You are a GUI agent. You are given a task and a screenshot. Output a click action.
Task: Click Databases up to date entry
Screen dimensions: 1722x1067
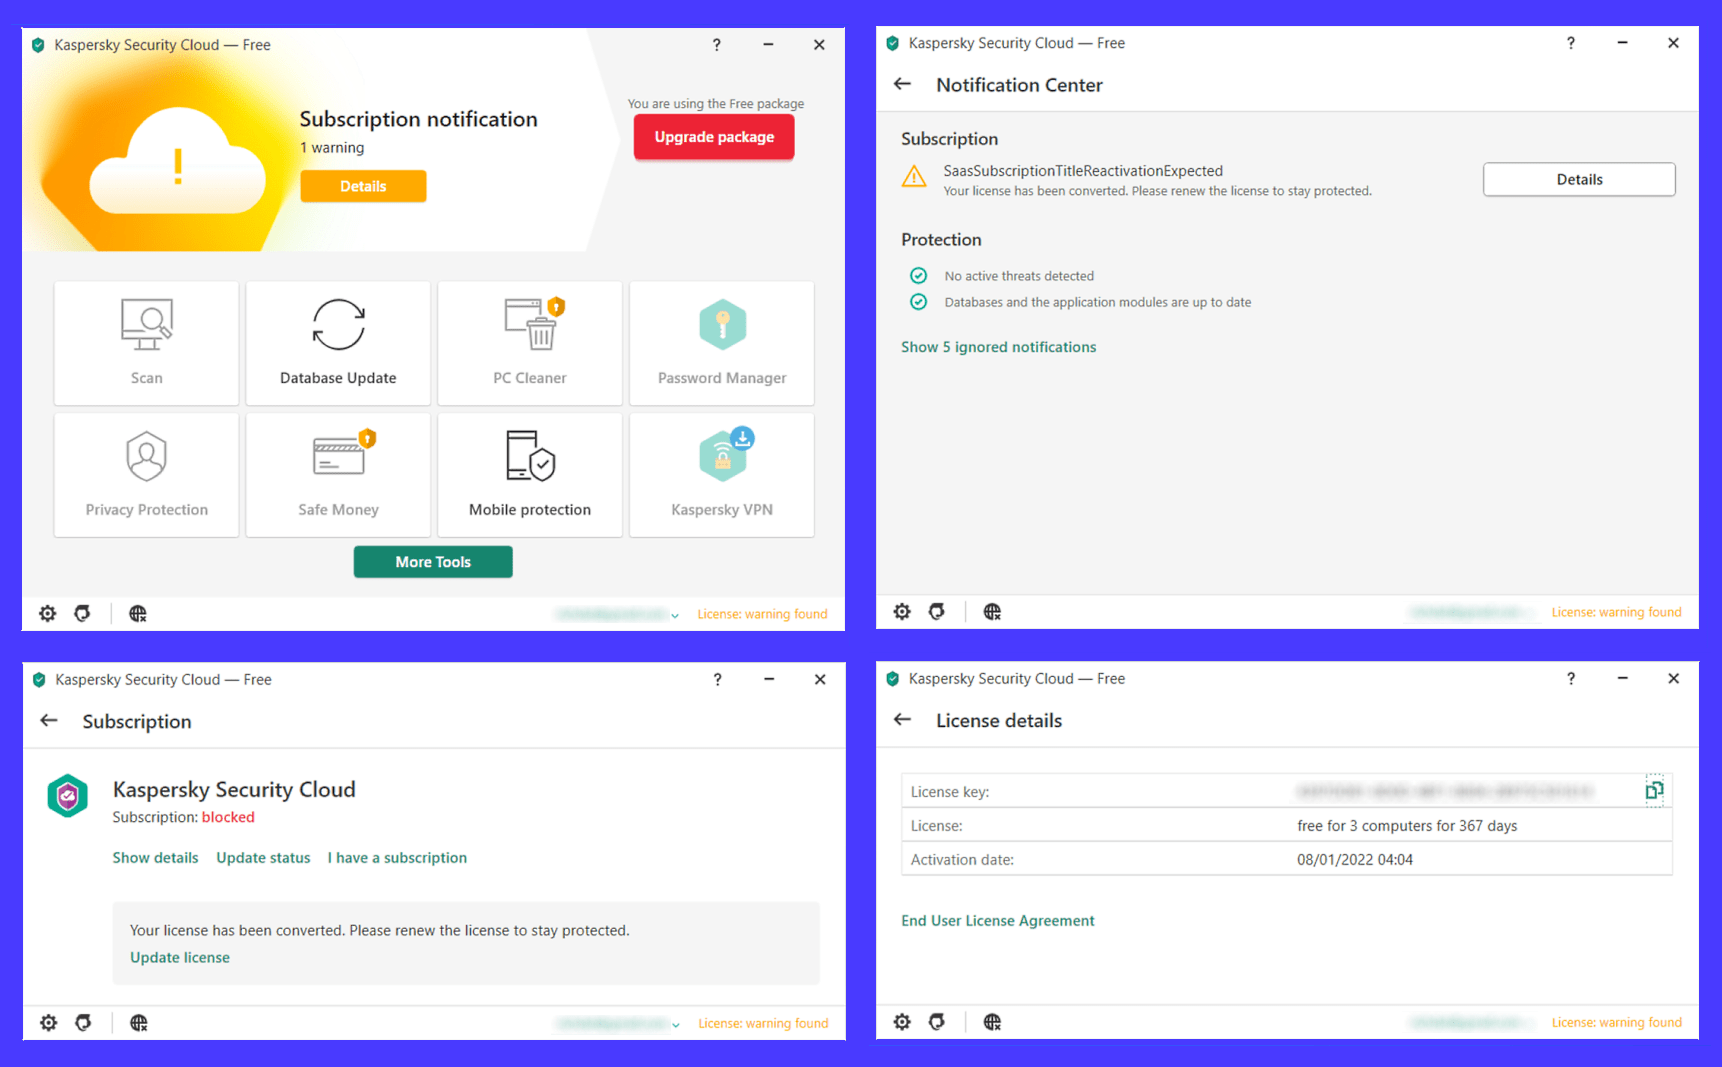click(1098, 302)
